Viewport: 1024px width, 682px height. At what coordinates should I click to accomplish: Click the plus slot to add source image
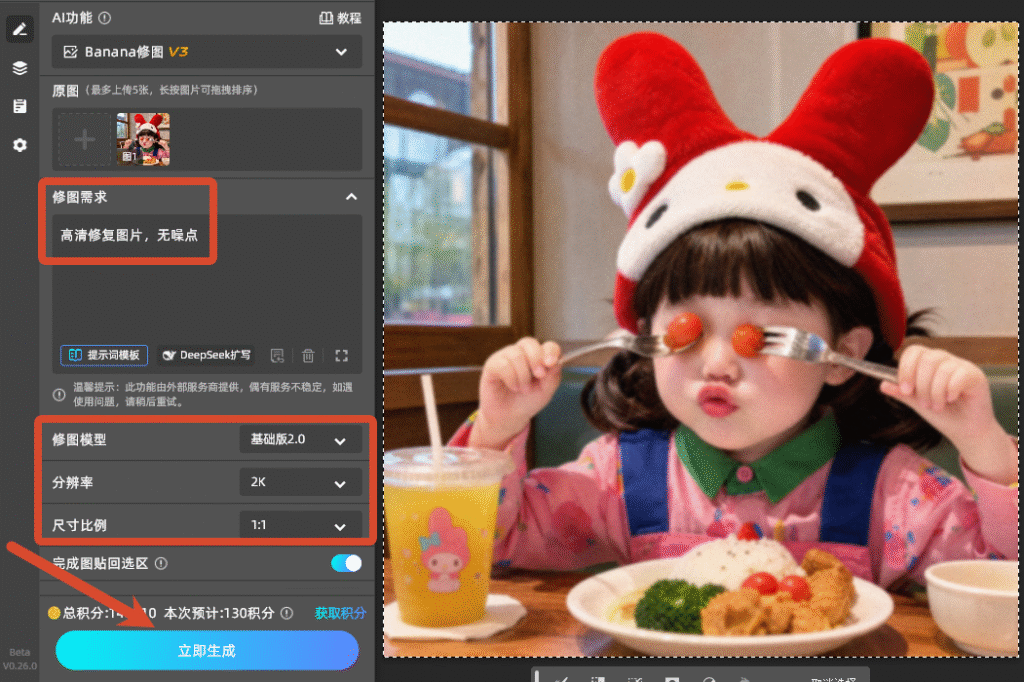[84, 139]
